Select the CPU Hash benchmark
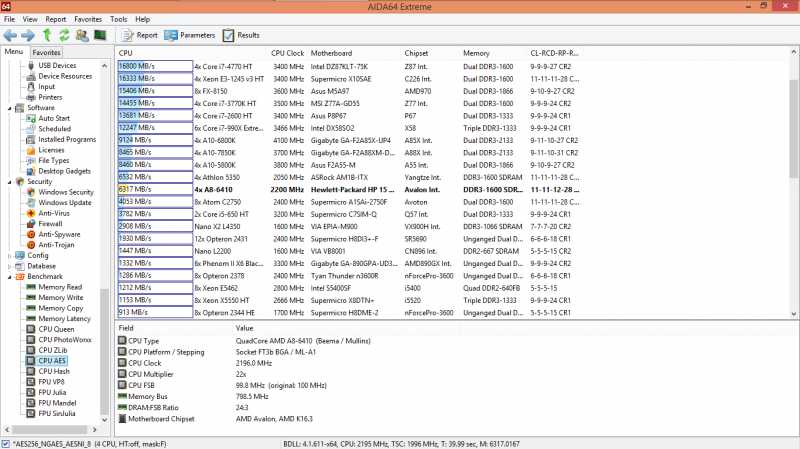Screen dimensions: 800x449 pyautogui.click(x=54, y=371)
